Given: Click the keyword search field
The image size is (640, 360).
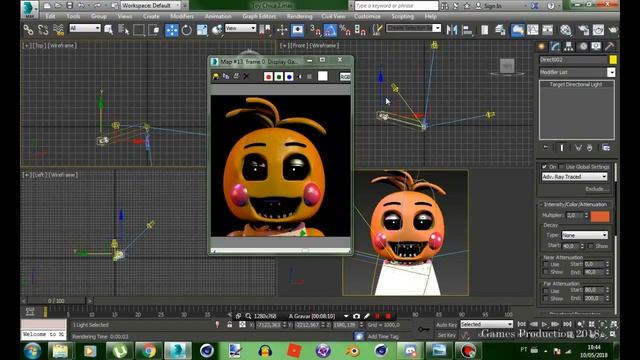Looking at the screenshot, I should click(x=396, y=6).
